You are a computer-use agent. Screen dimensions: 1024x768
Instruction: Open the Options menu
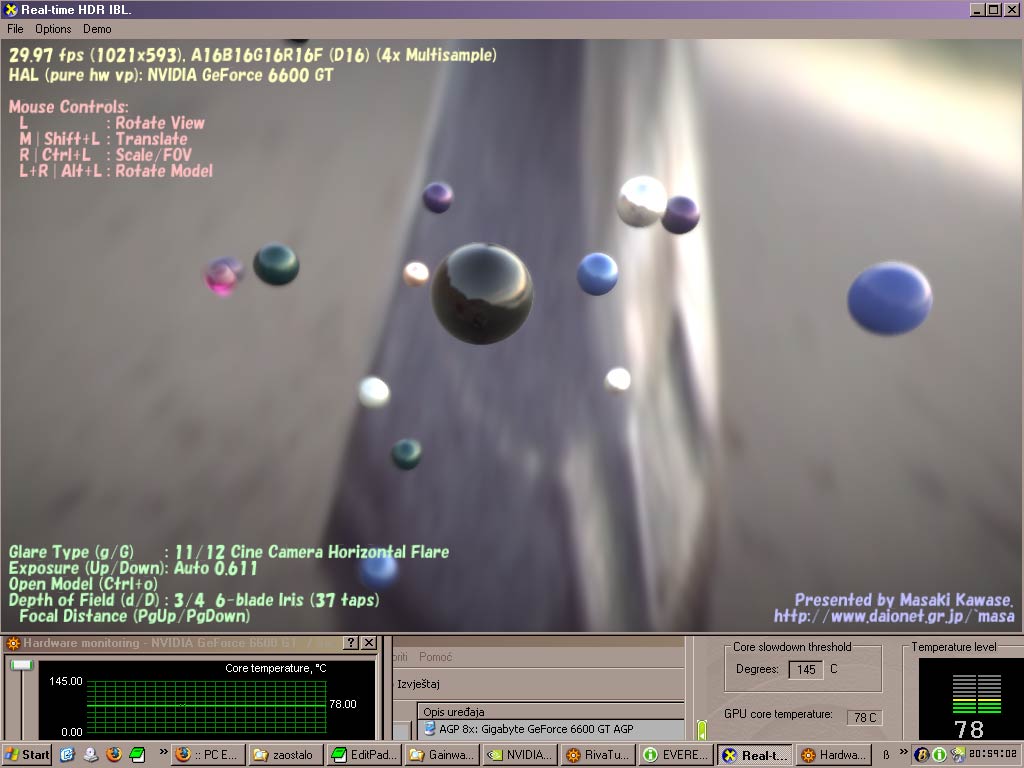click(x=53, y=29)
